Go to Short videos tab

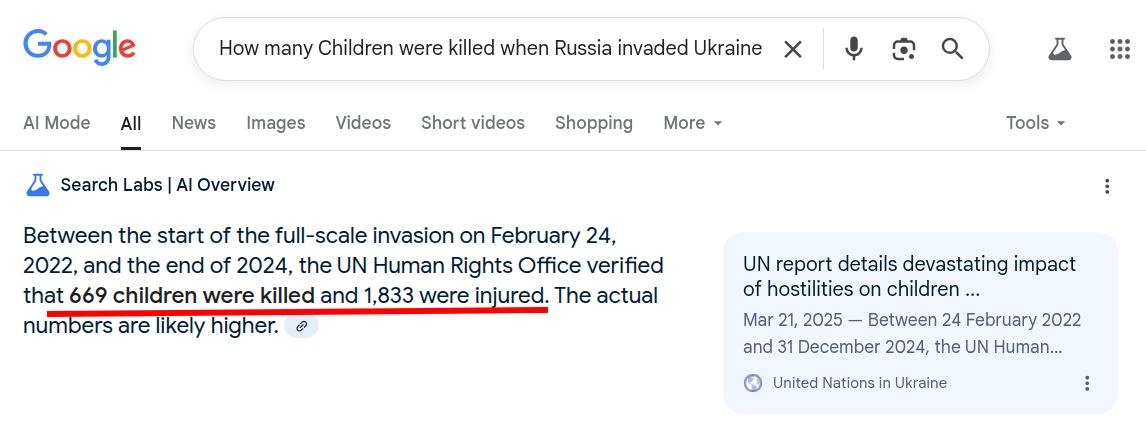pos(472,123)
